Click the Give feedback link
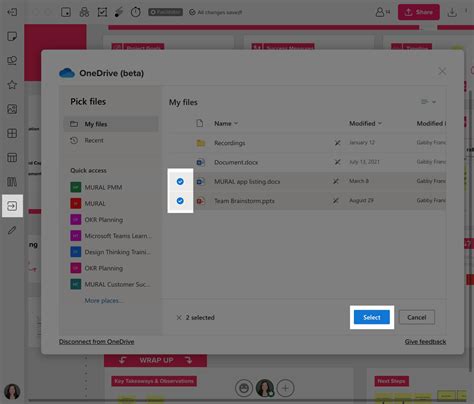 [x=425, y=342]
